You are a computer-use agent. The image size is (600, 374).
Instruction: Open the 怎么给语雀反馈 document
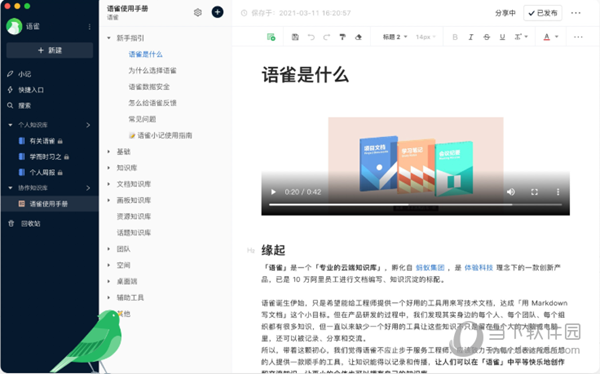click(x=152, y=103)
